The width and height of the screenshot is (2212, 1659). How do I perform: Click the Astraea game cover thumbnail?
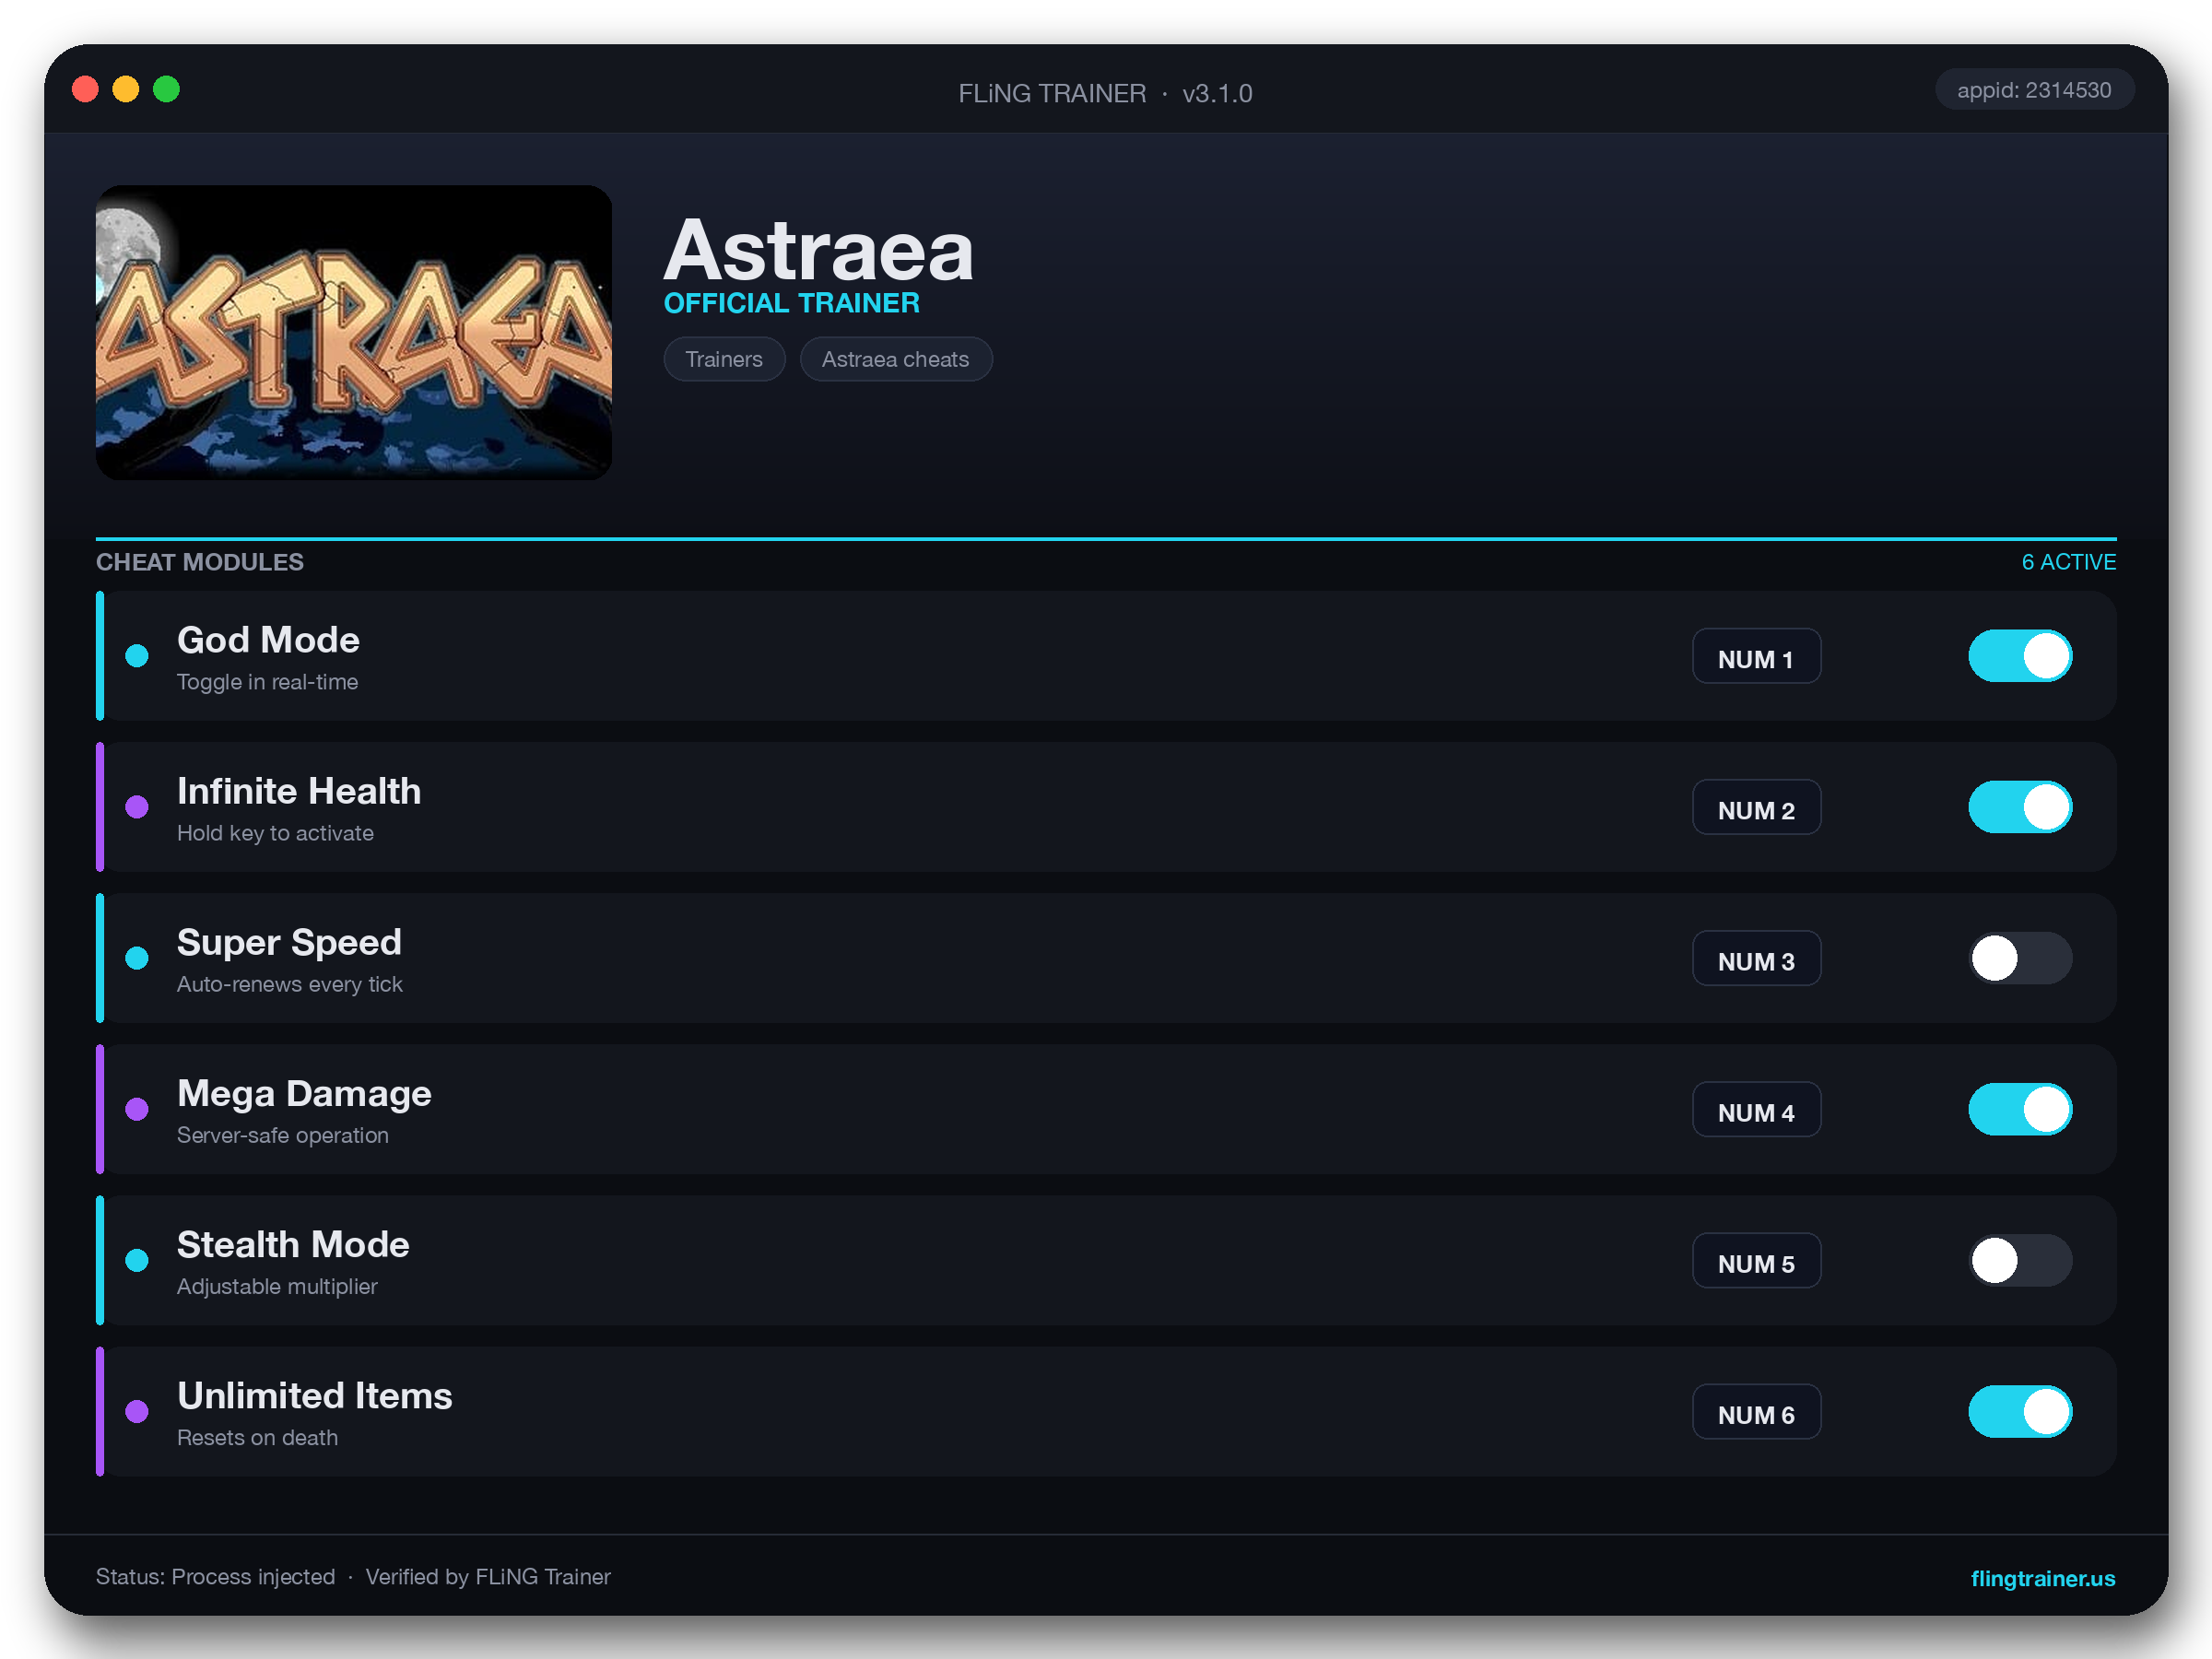353,332
